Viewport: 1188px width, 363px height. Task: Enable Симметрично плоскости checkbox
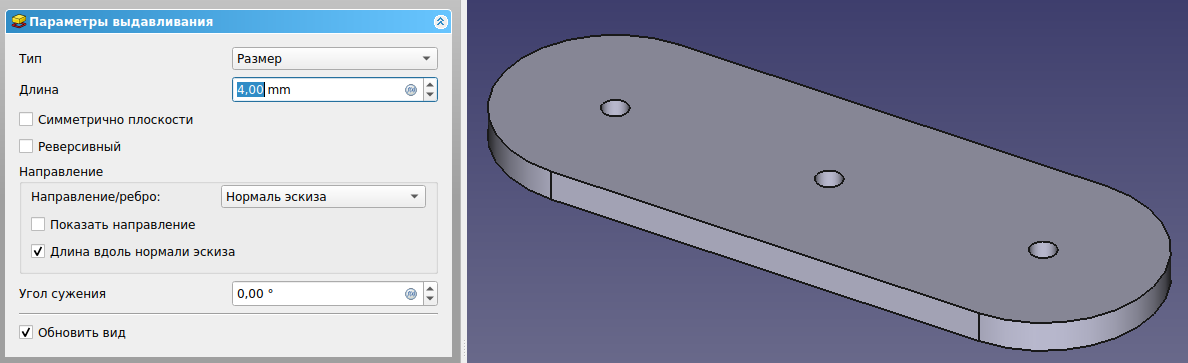point(27,119)
